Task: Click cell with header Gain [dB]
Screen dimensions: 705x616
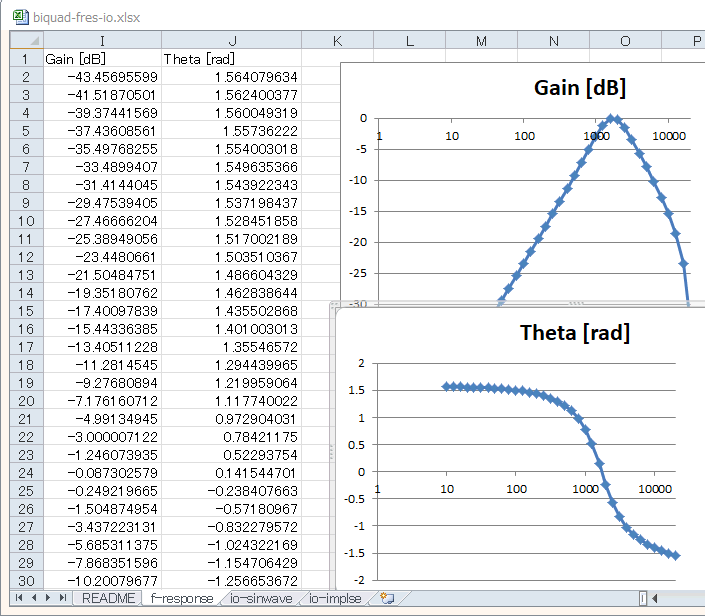Action: tap(102, 58)
